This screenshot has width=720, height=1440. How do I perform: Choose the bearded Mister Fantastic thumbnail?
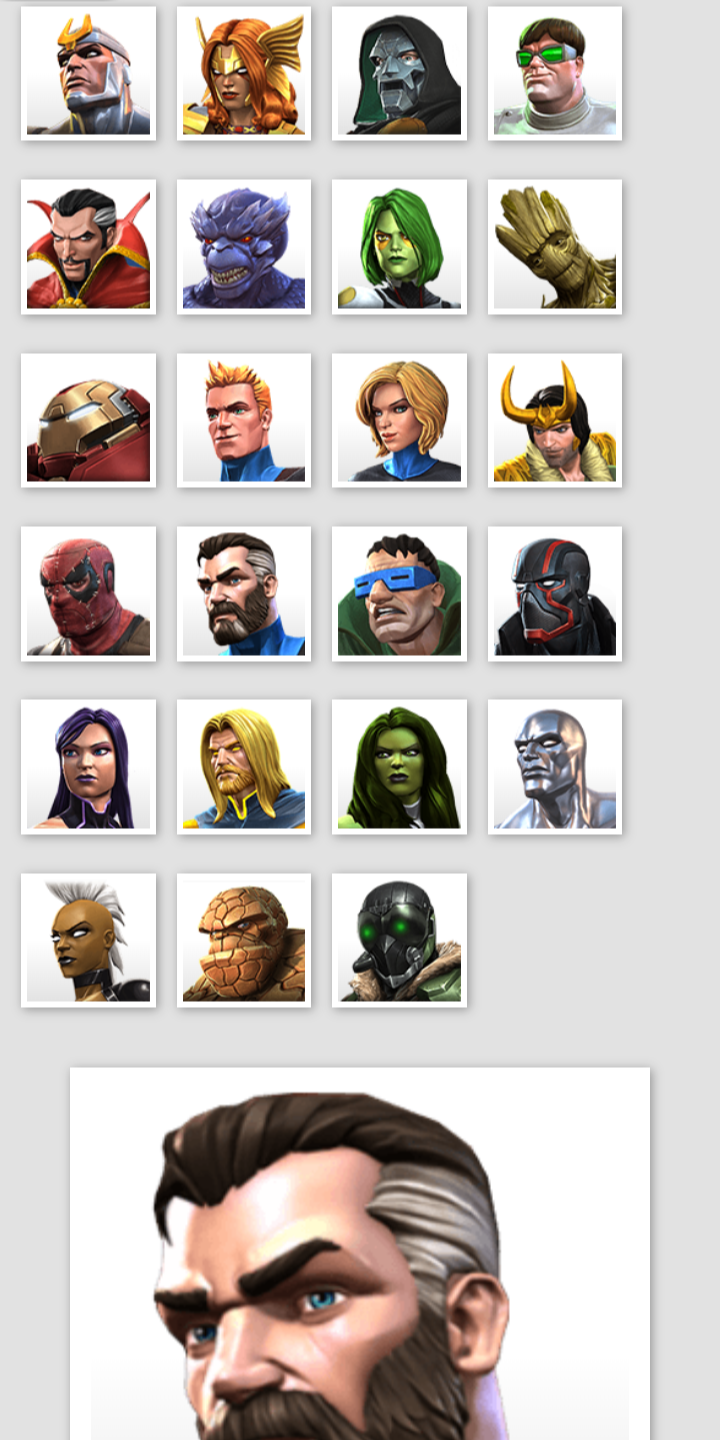(x=244, y=594)
